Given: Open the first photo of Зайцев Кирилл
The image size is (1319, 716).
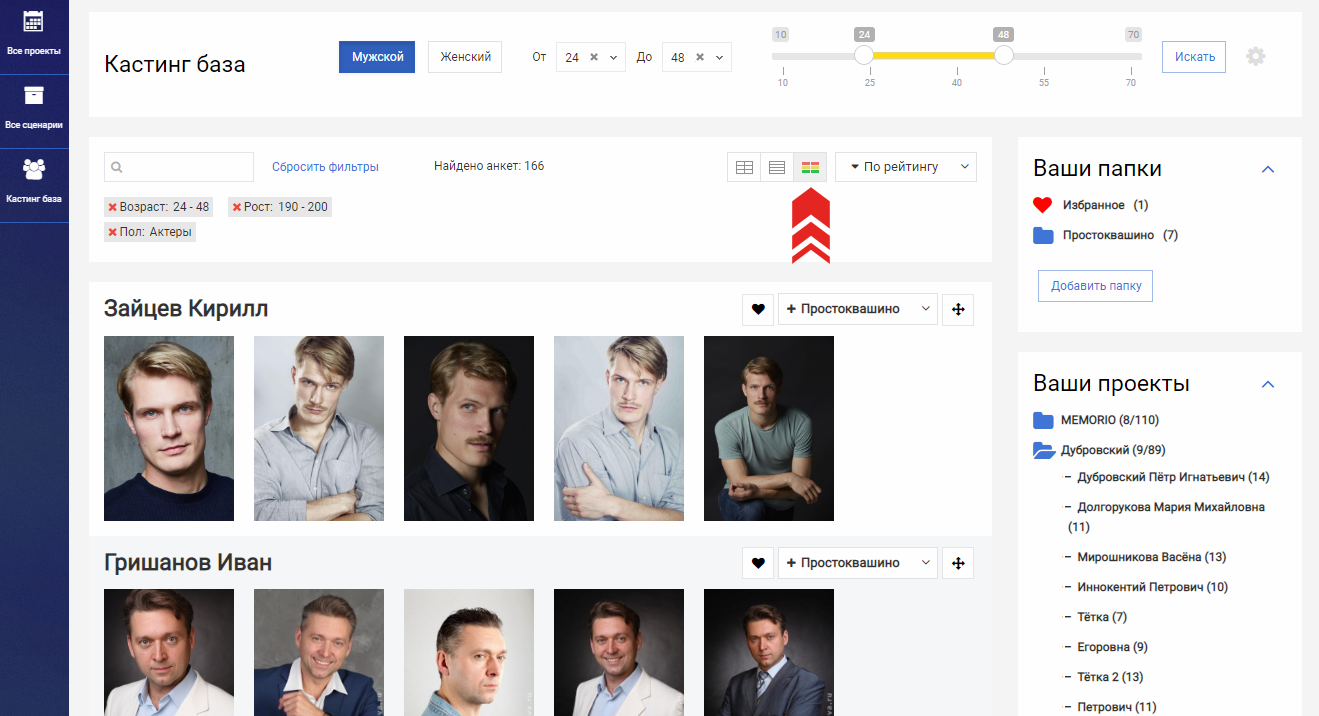Looking at the screenshot, I should click(169, 428).
